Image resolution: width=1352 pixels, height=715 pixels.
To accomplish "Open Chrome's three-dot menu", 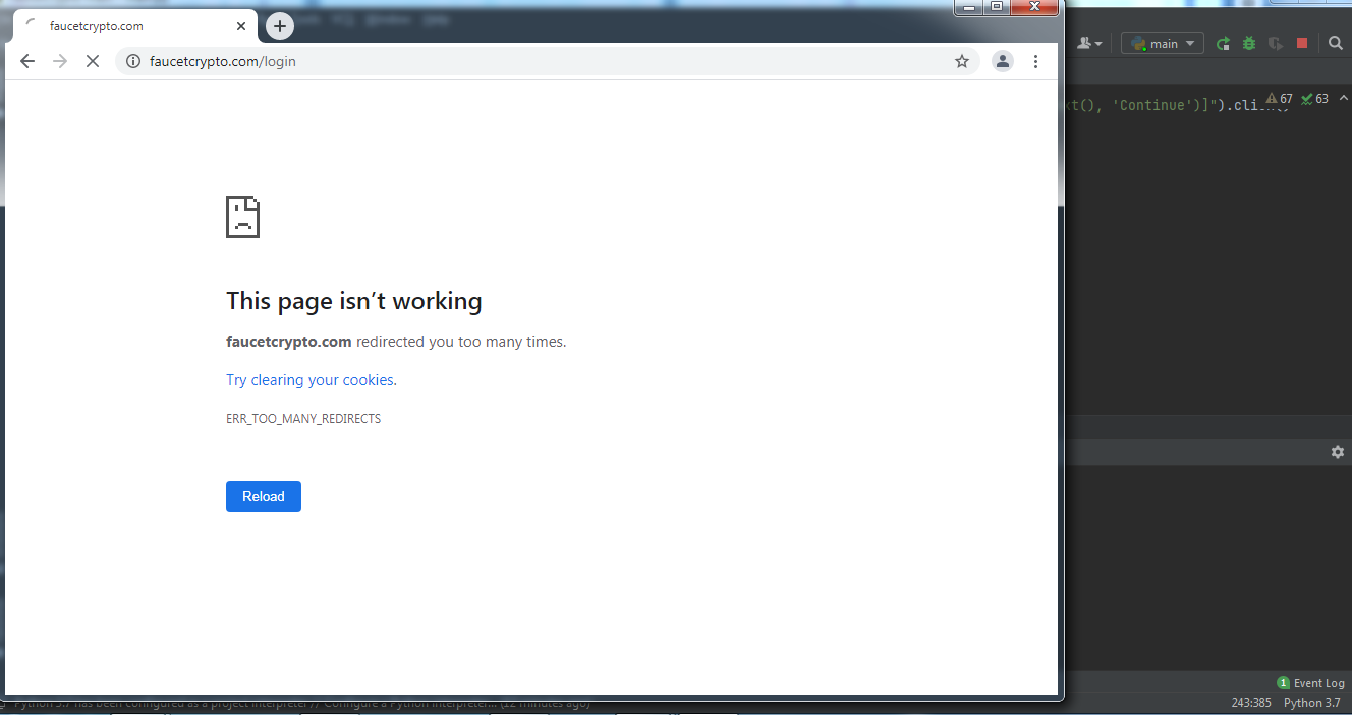I will [1035, 61].
